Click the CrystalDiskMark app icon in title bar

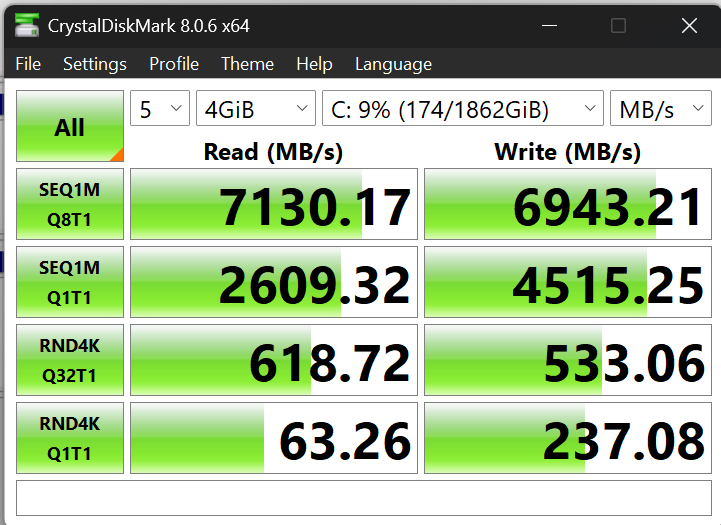(29, 25)
